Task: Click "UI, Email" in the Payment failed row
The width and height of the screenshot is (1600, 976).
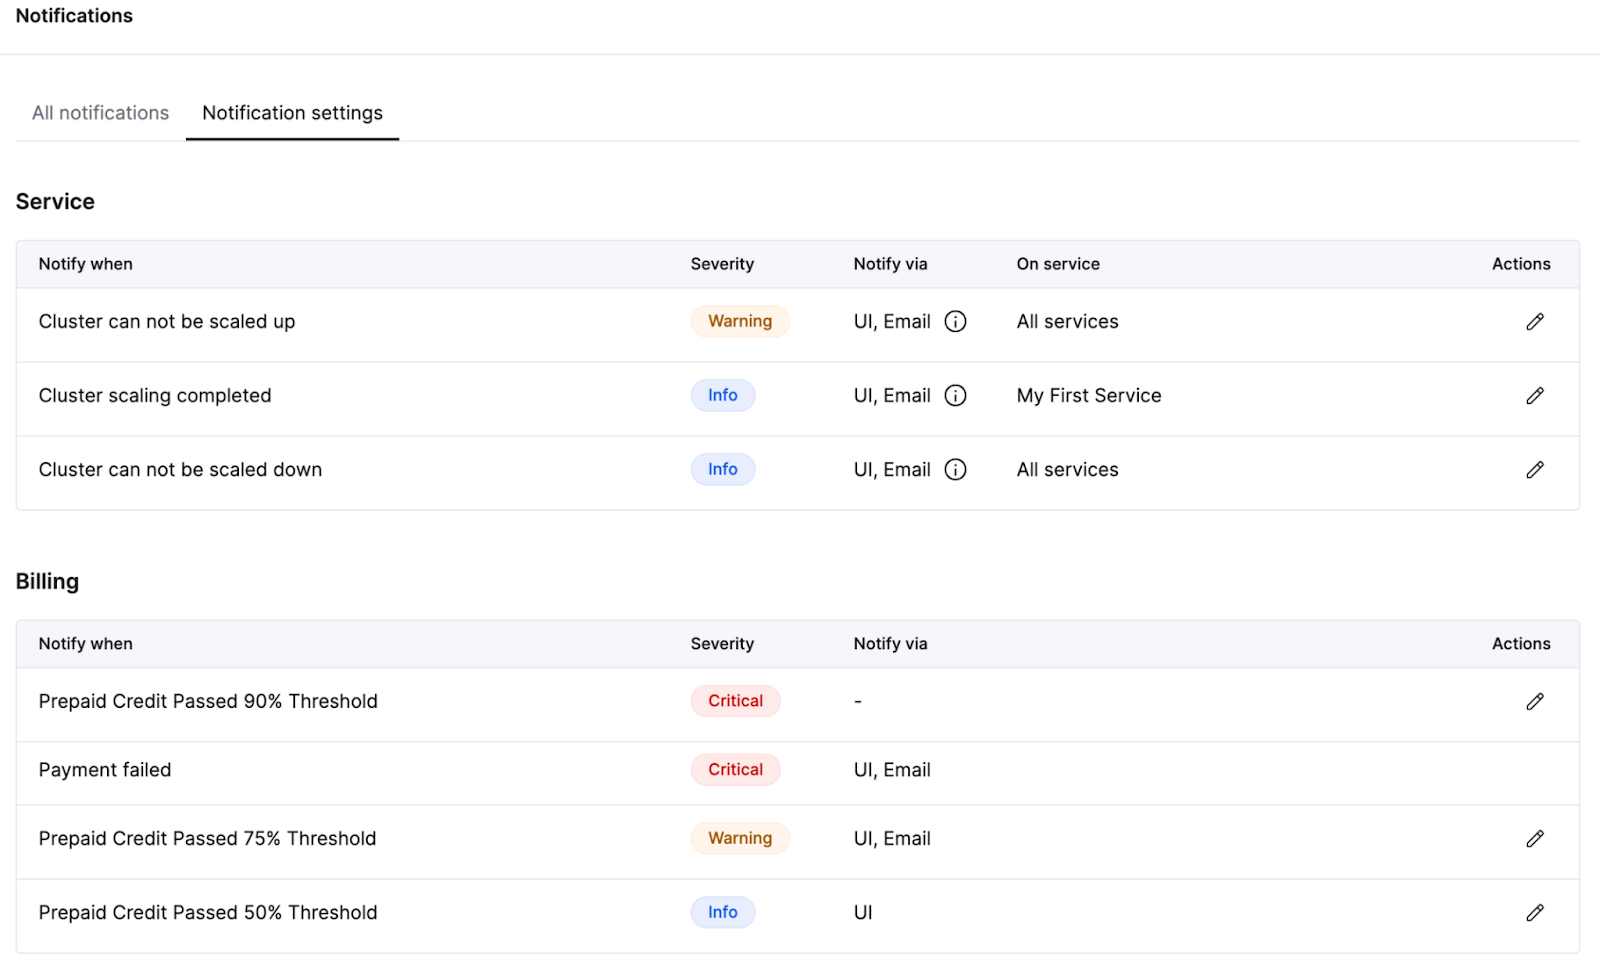Action: [890, 769]
